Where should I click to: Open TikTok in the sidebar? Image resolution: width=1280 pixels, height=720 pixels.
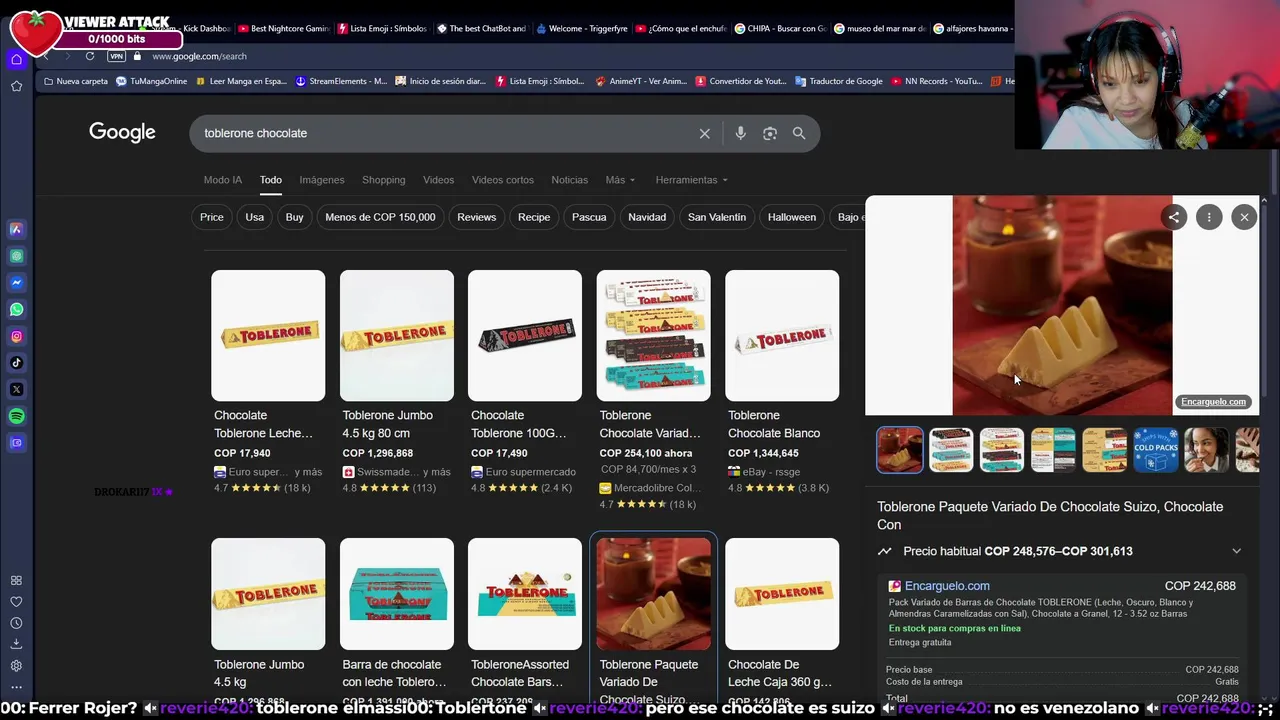click(x=16, y=363)
